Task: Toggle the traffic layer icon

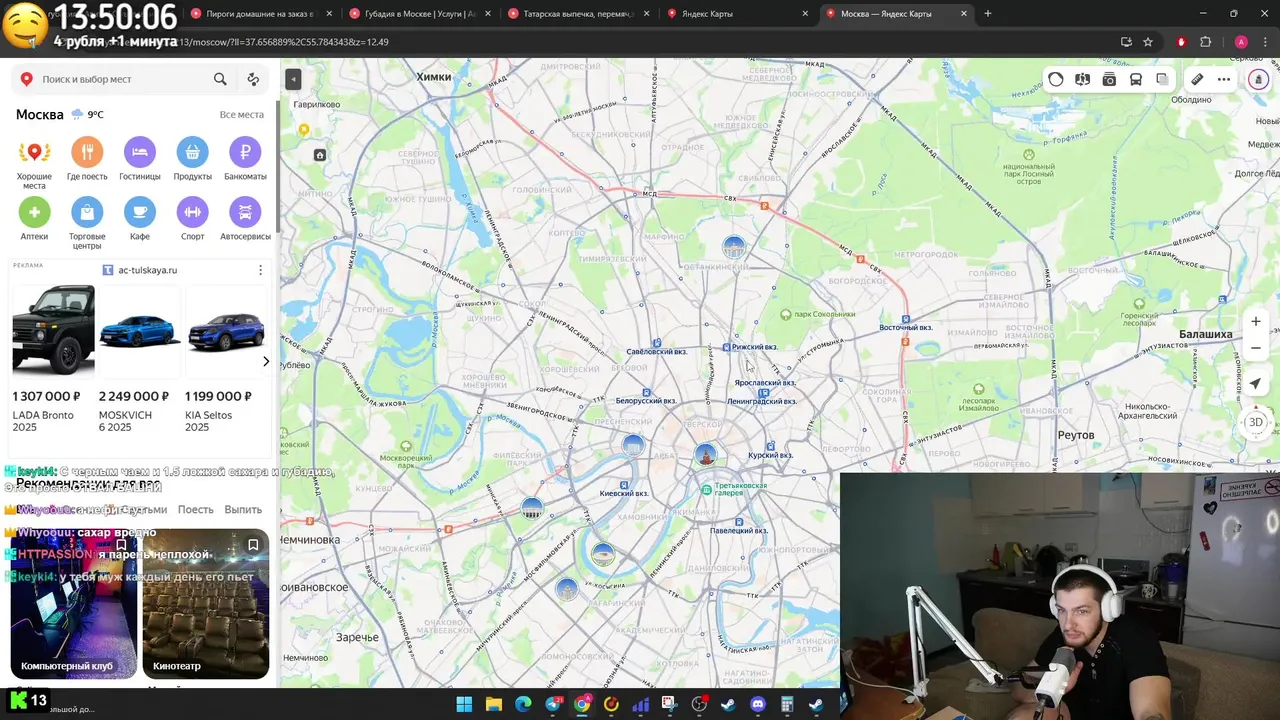Action: click(x=1056, y=79)
